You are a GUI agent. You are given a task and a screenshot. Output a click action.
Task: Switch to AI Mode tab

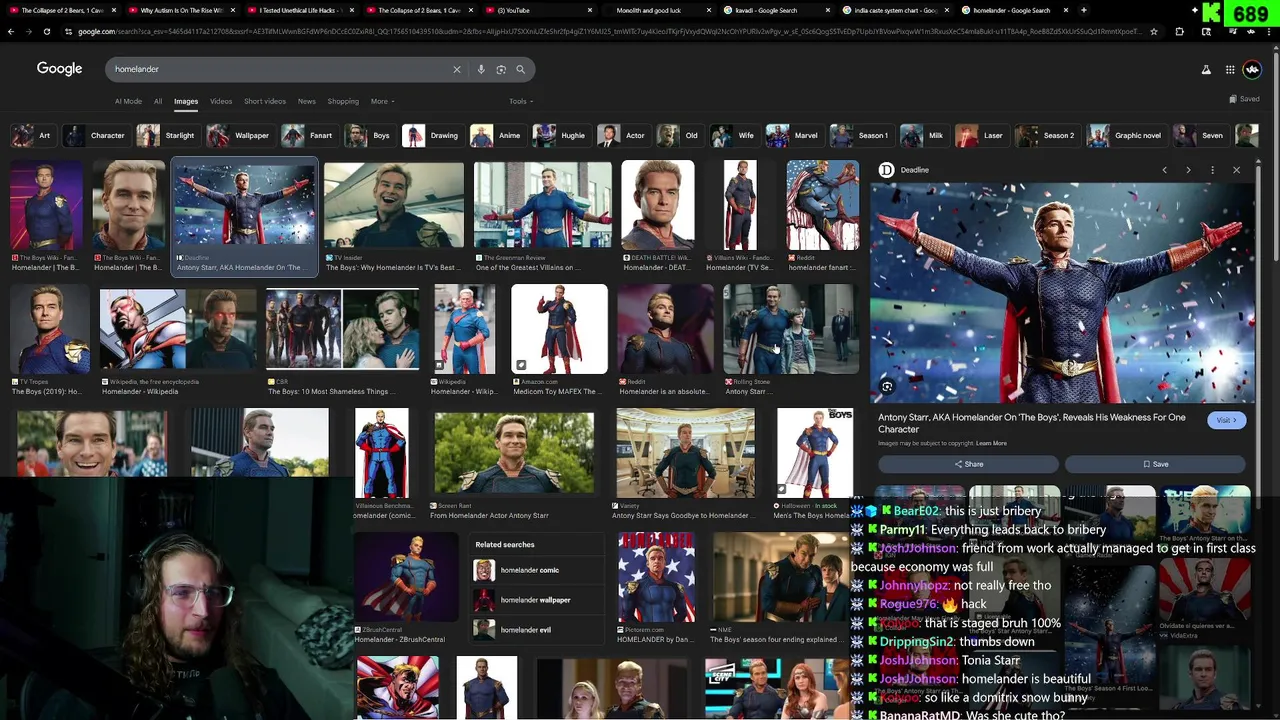click(x=128, y=101)
